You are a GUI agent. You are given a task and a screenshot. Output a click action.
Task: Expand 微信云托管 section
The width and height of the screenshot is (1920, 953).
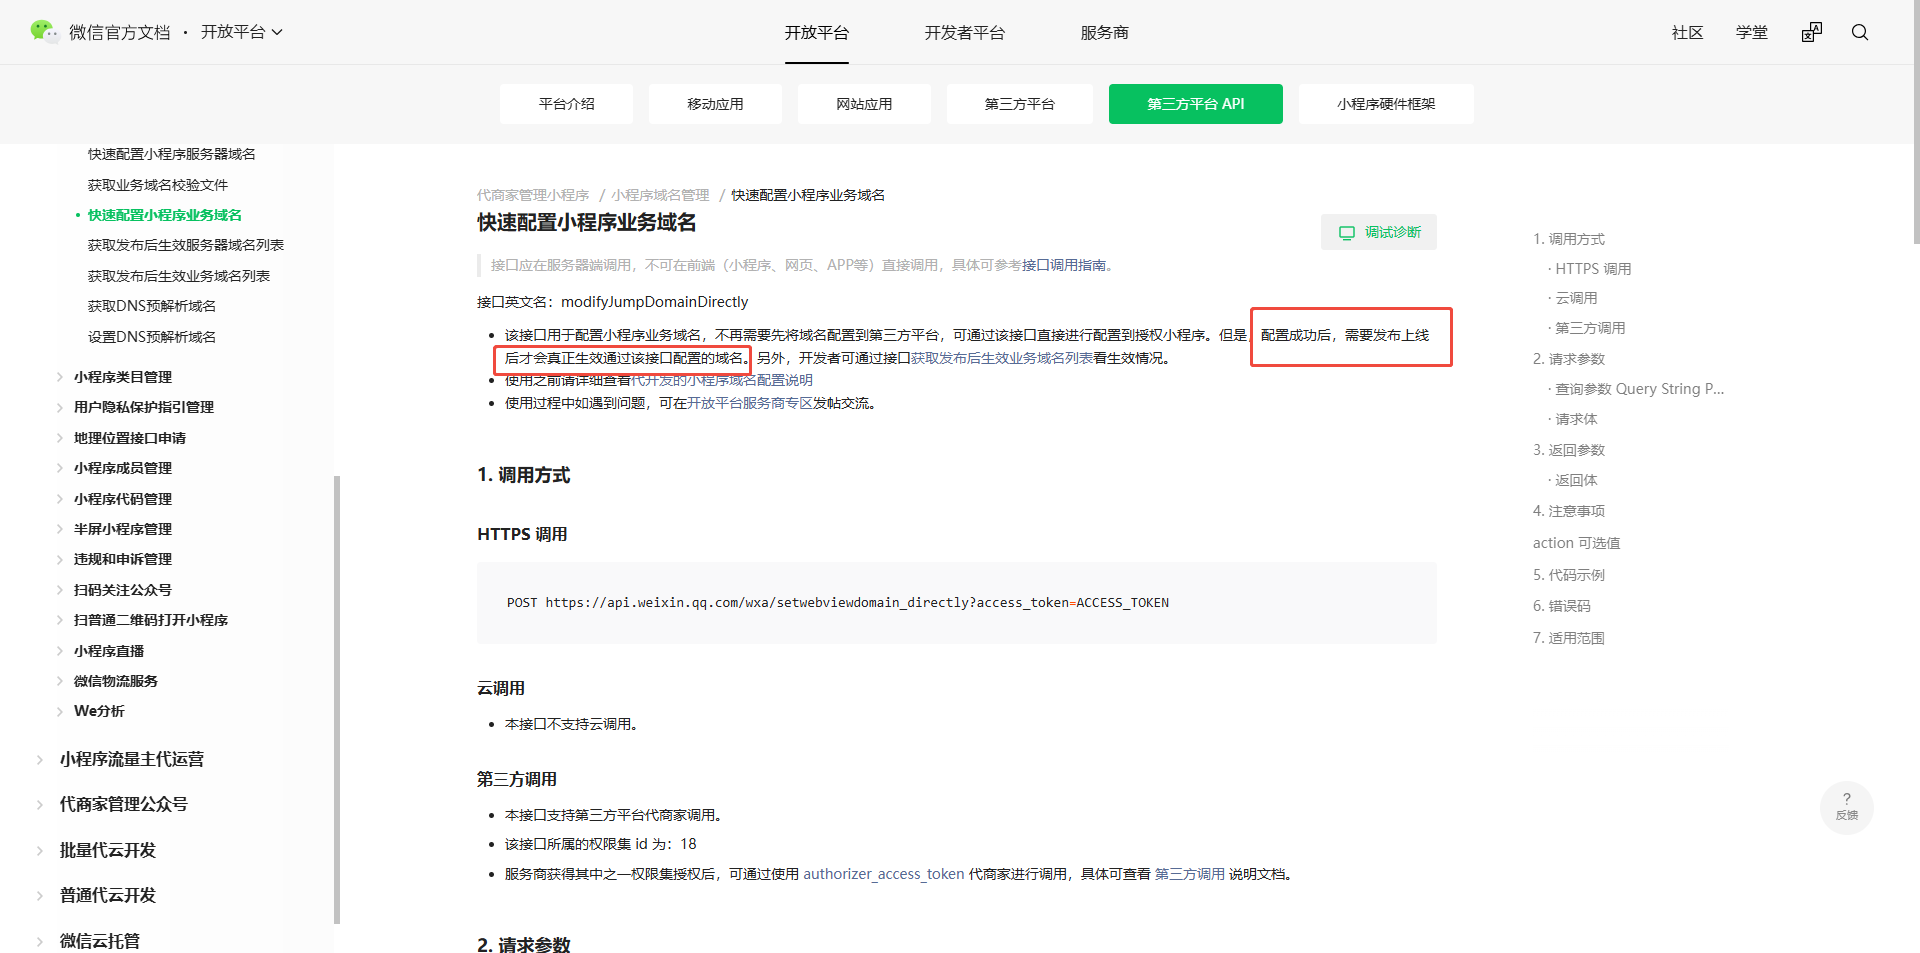click(100, 941)
